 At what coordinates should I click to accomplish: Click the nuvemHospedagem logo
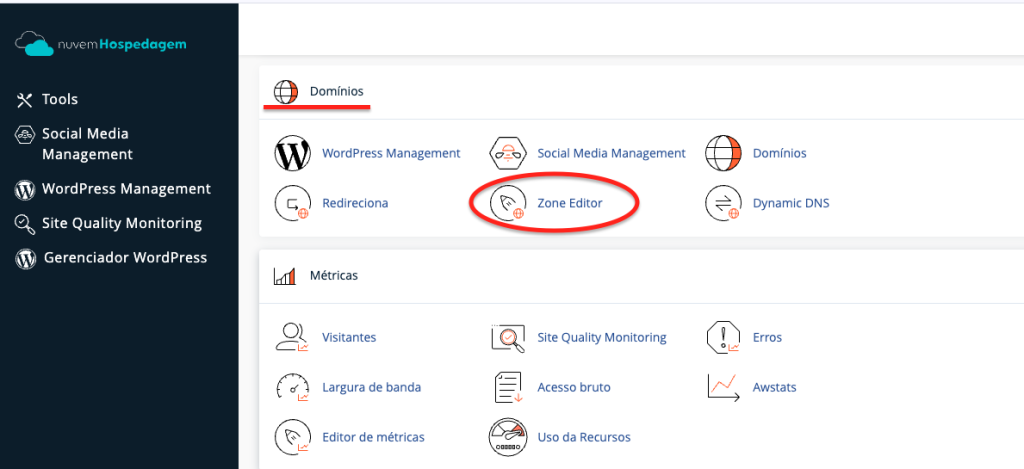(101, 45)
